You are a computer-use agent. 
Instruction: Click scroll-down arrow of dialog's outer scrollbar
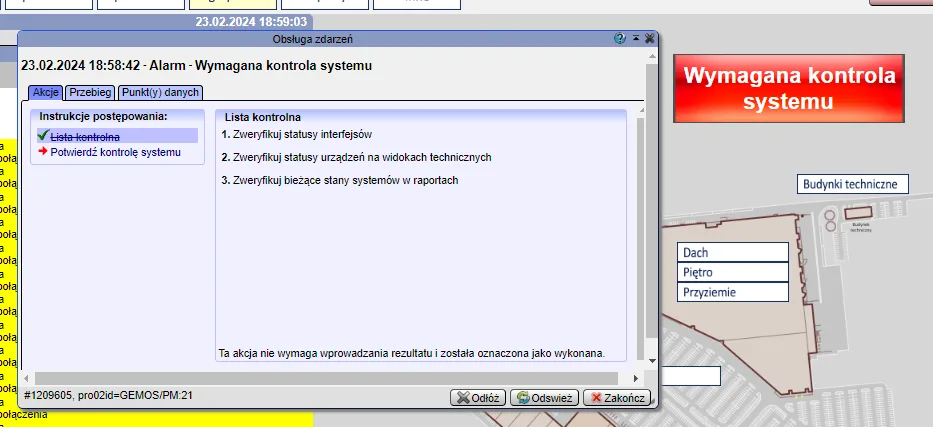tap(652, 360)
